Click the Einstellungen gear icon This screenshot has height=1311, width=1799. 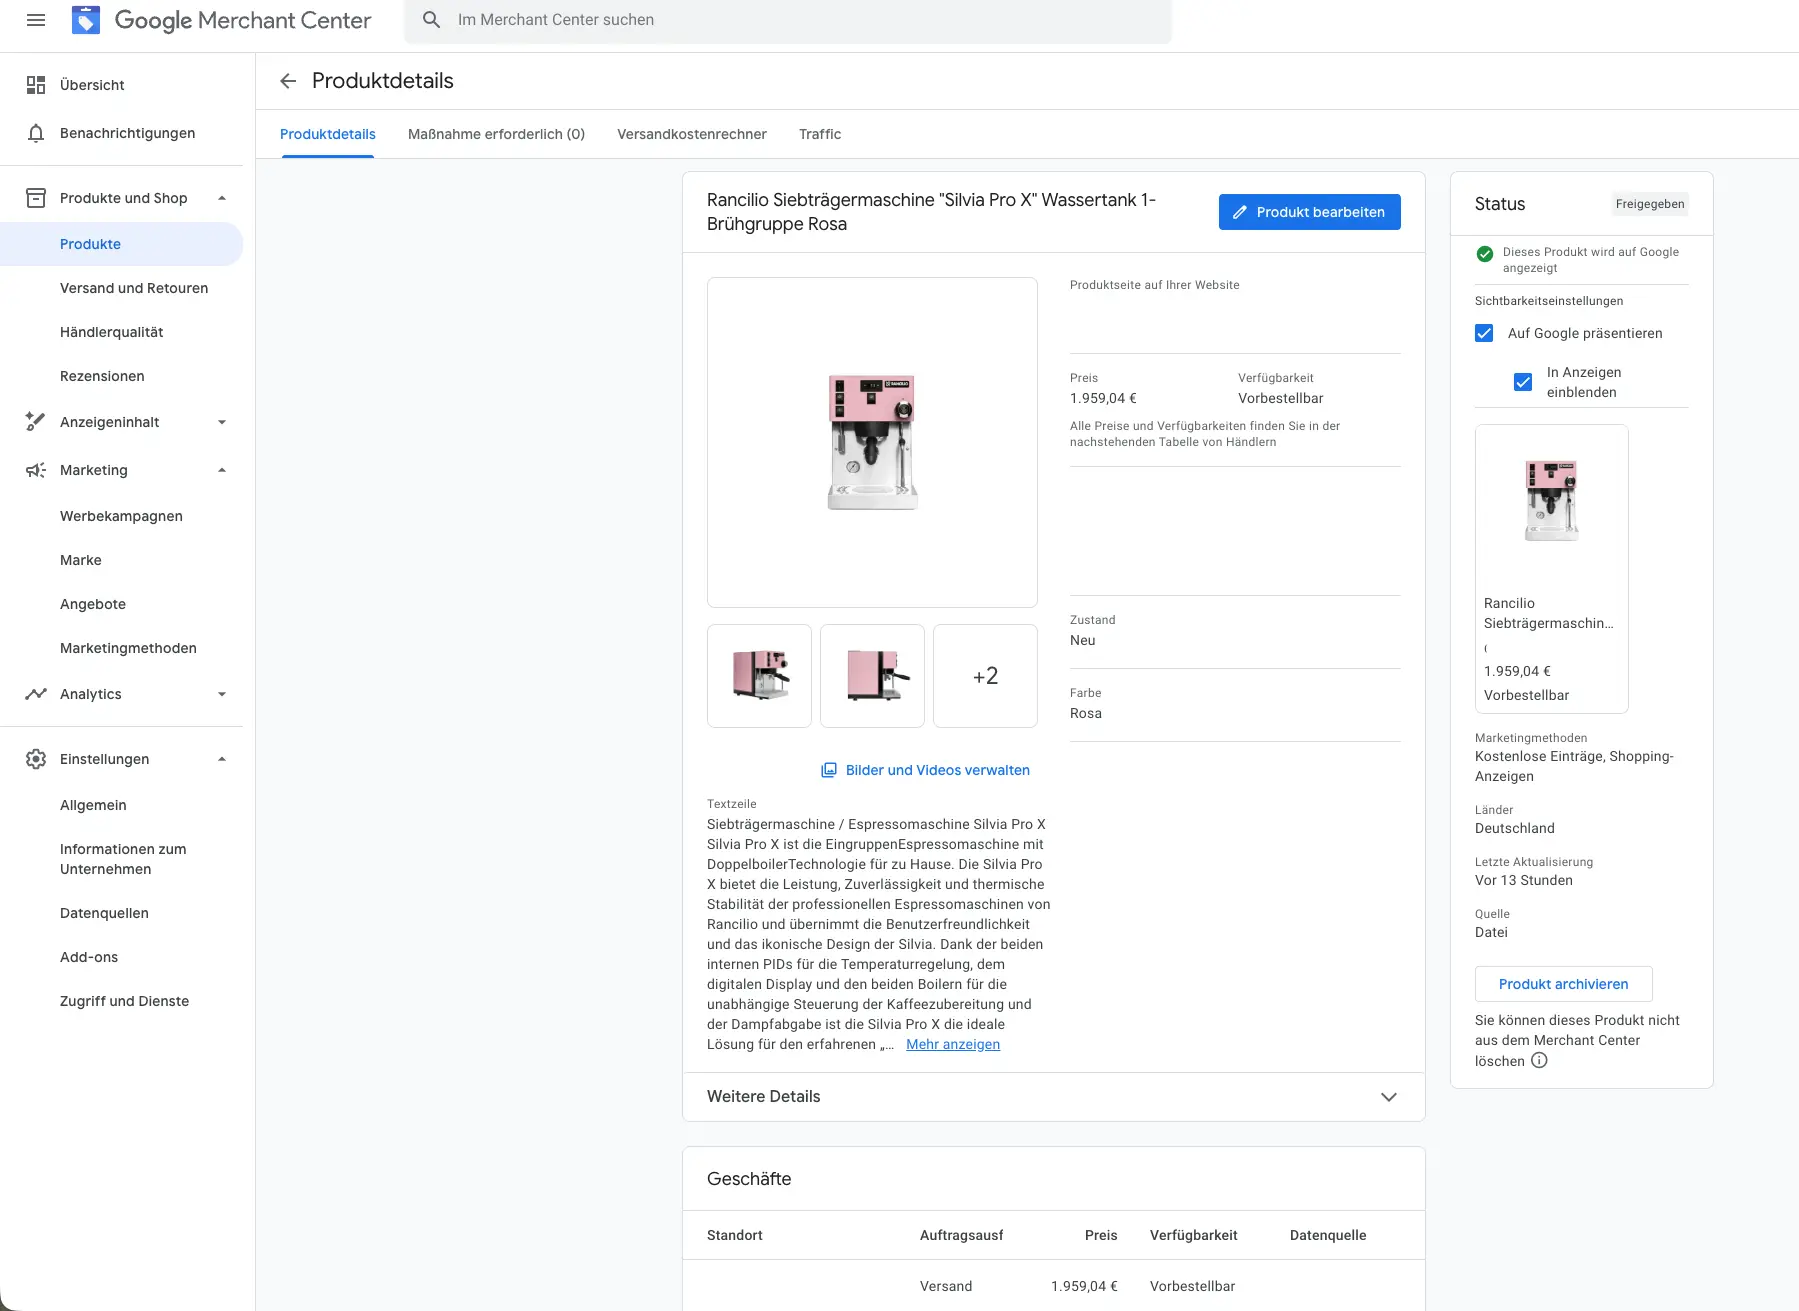click(x=36, y=759)
